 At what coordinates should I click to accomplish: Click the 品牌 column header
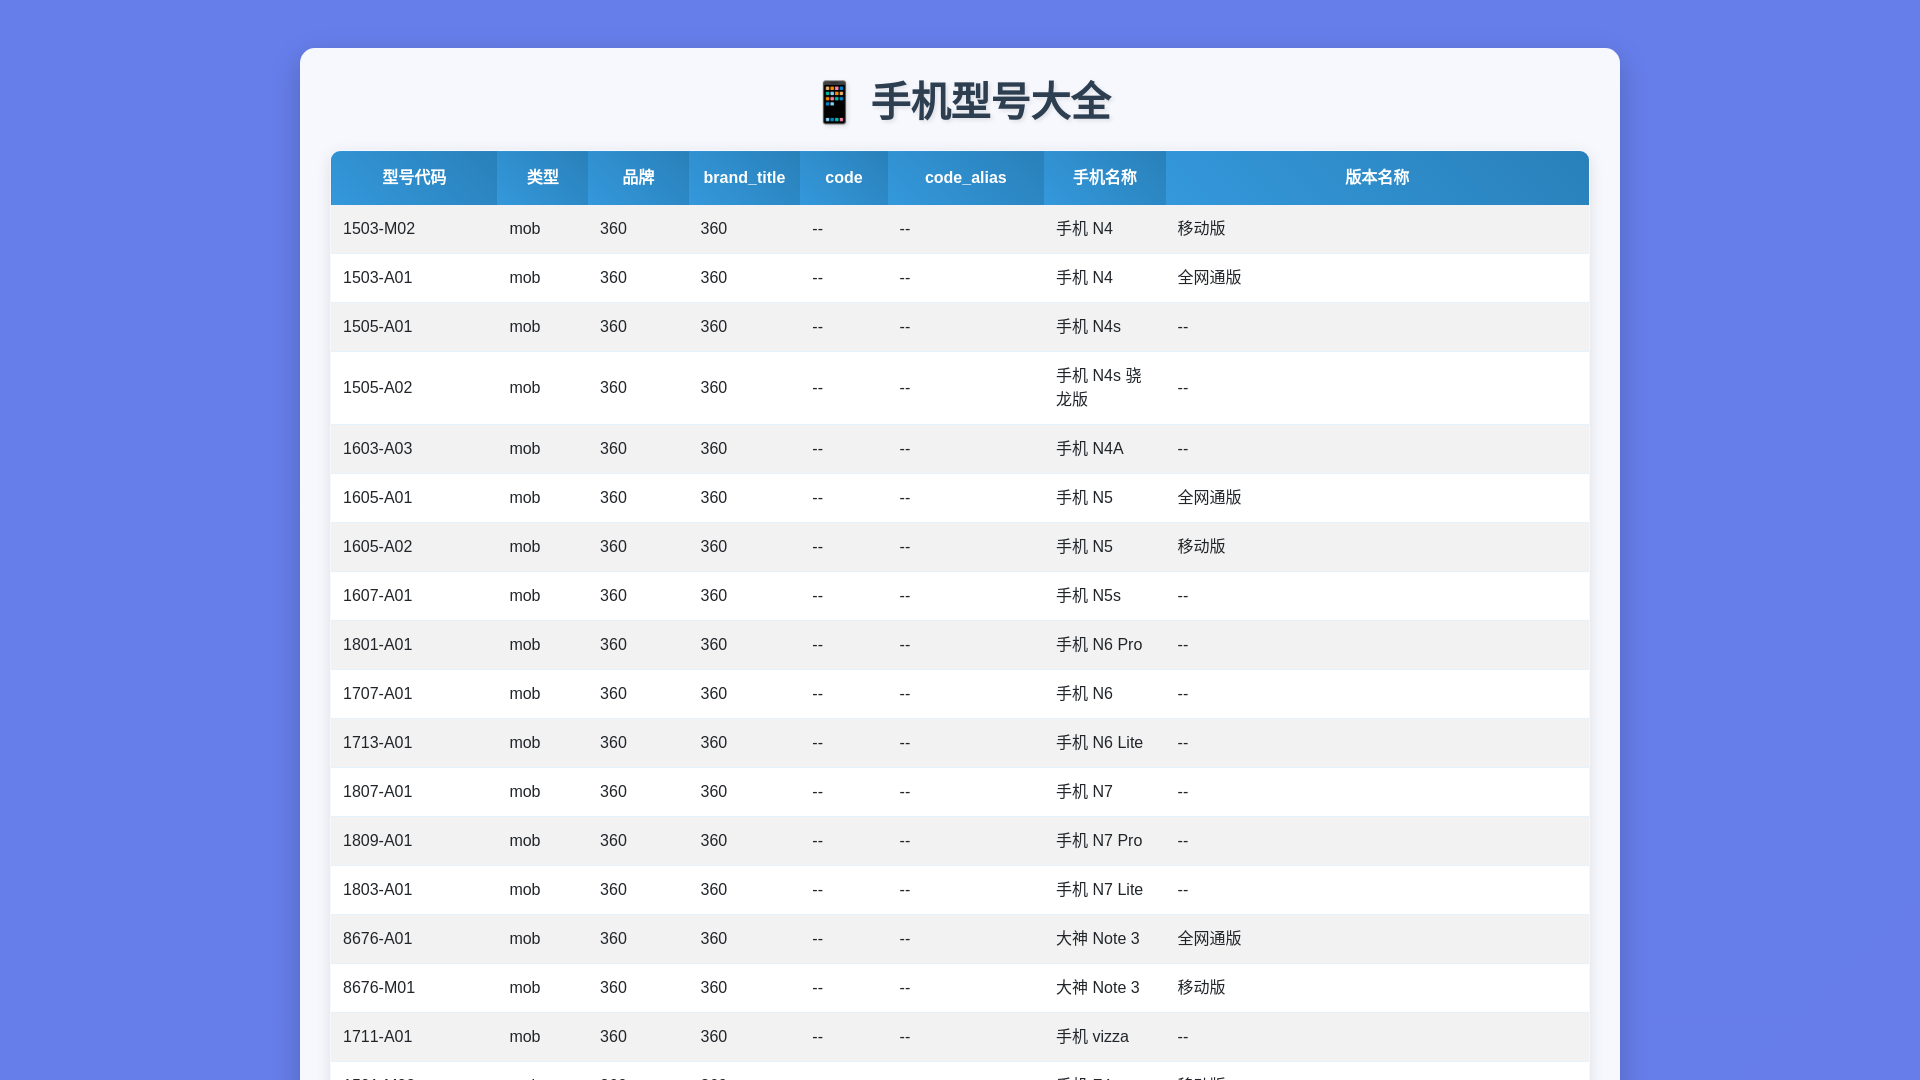point(638,178)
